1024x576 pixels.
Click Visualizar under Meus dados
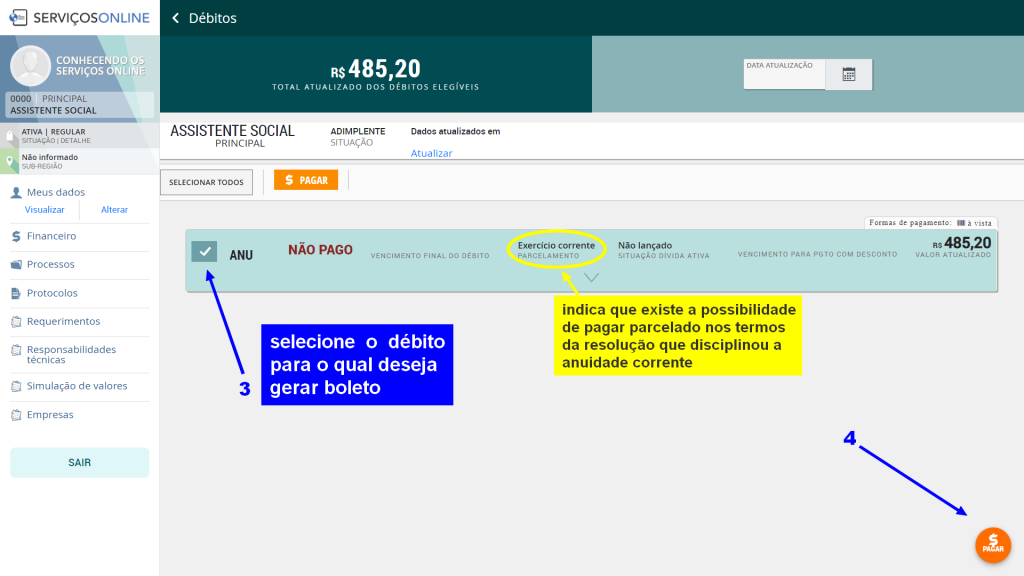44,210
